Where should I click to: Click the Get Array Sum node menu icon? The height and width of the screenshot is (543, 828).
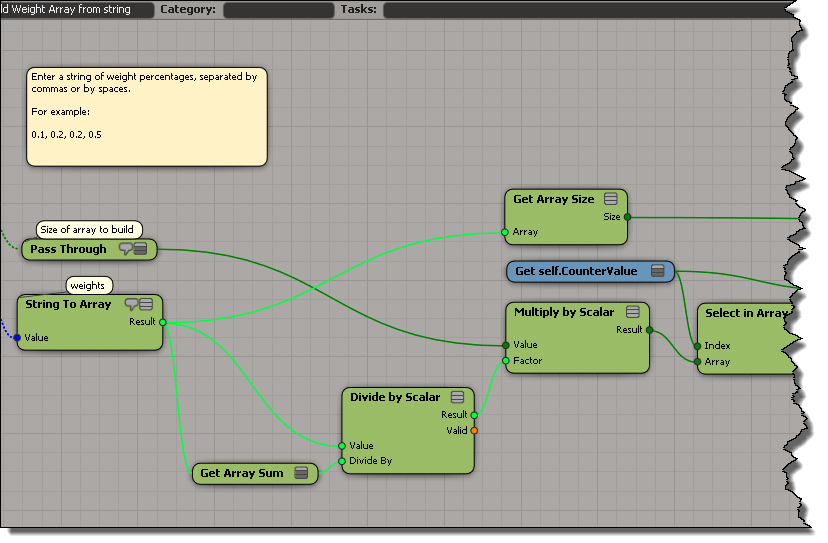[301, 473]
